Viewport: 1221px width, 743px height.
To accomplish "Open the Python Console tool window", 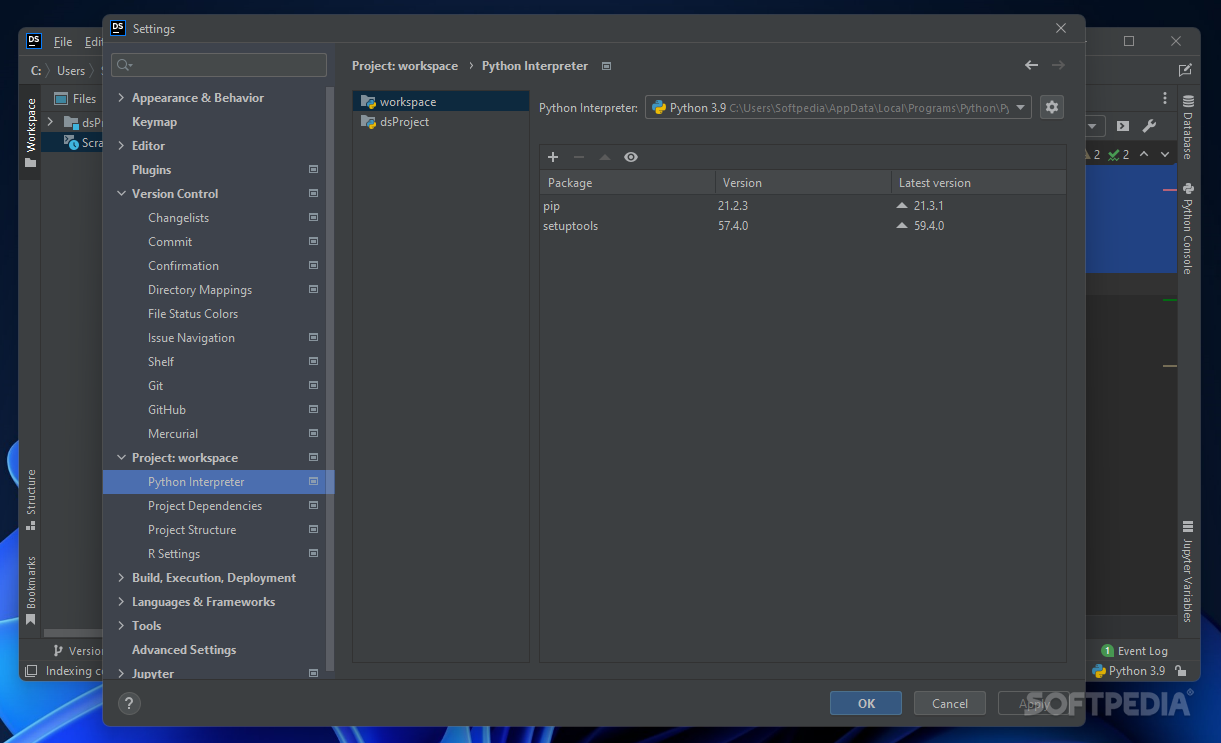I will pyautogui.click(x=1188, y=228).
